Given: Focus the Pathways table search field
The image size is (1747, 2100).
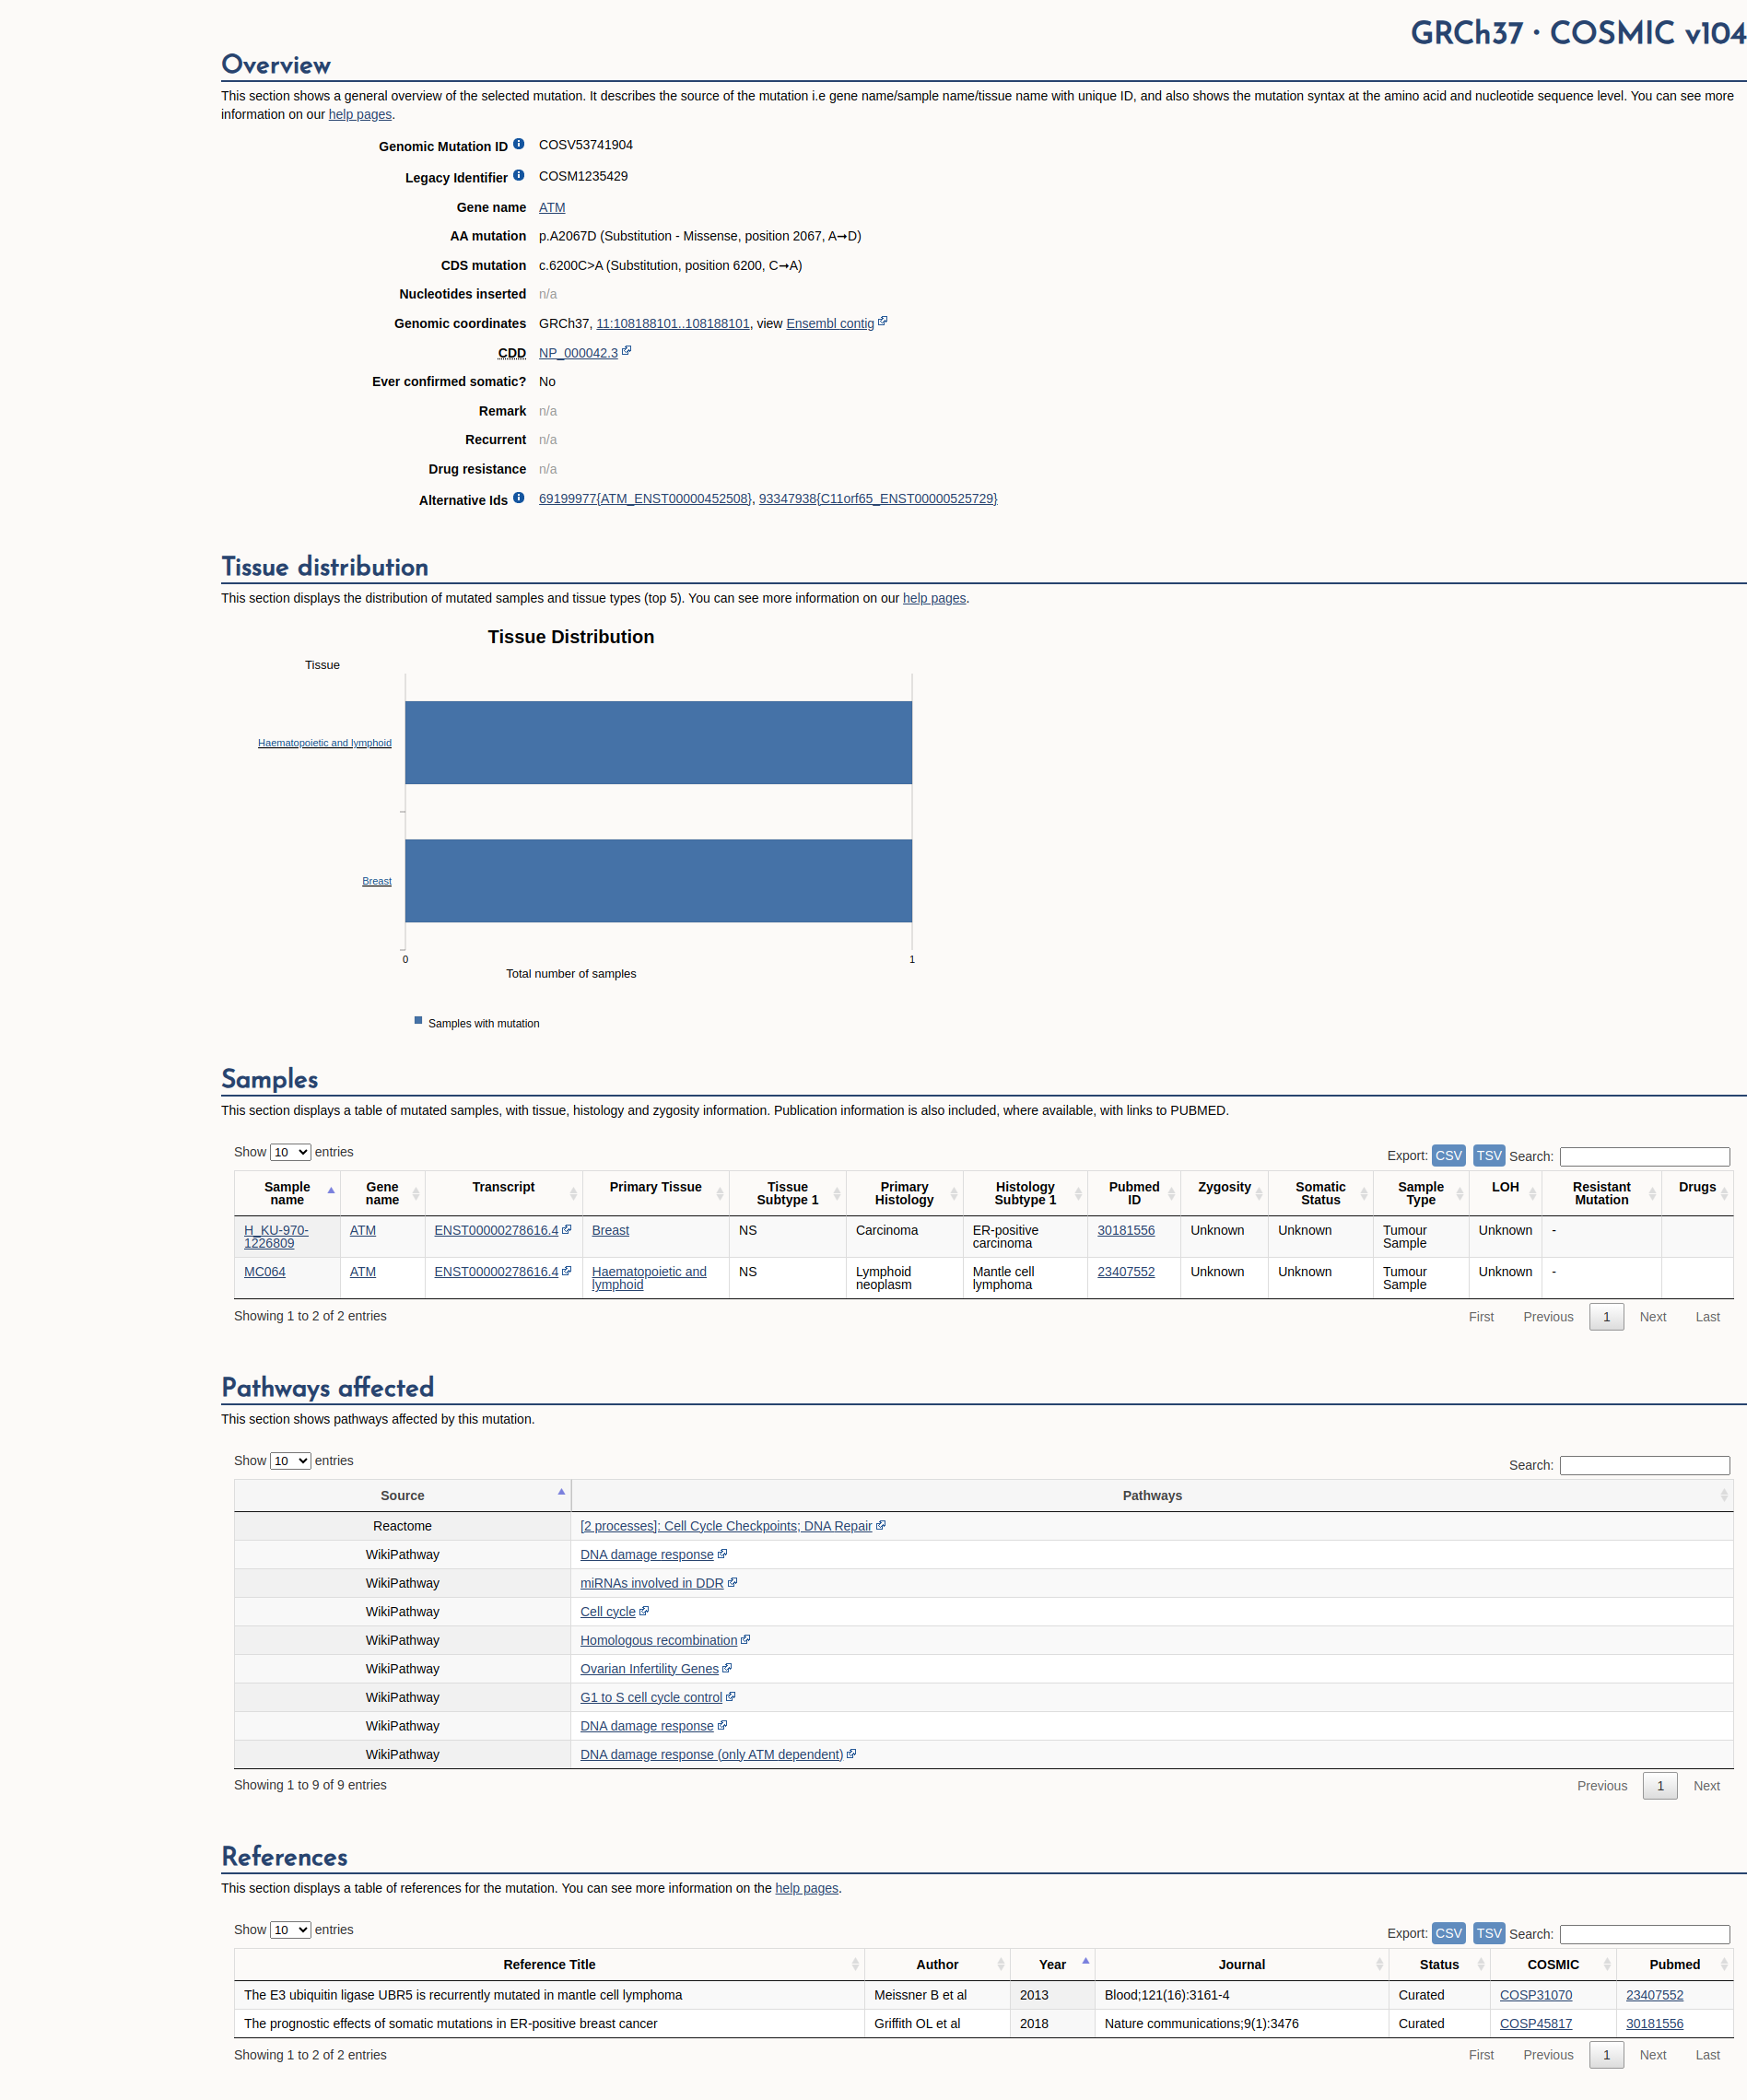Looking at the screenshot, I should (x=1644, y=1465).
